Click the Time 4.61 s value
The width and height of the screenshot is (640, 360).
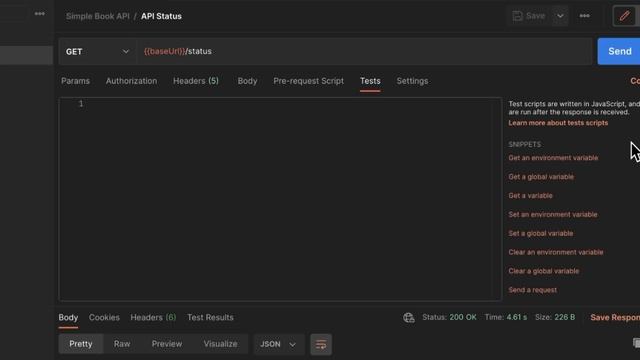click(516, 317)
